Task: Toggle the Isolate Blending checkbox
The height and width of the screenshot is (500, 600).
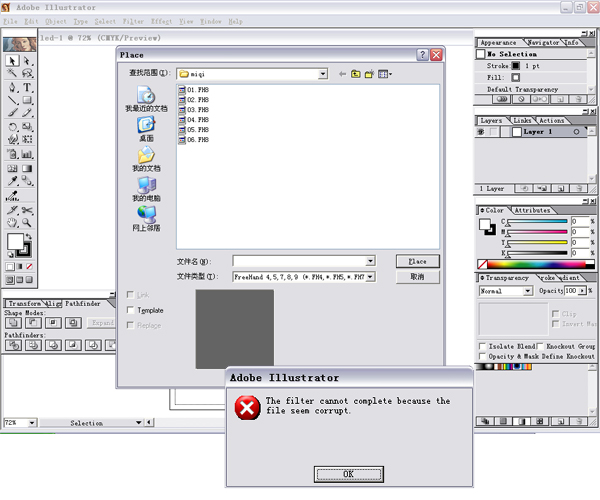Action: point(483,346)
